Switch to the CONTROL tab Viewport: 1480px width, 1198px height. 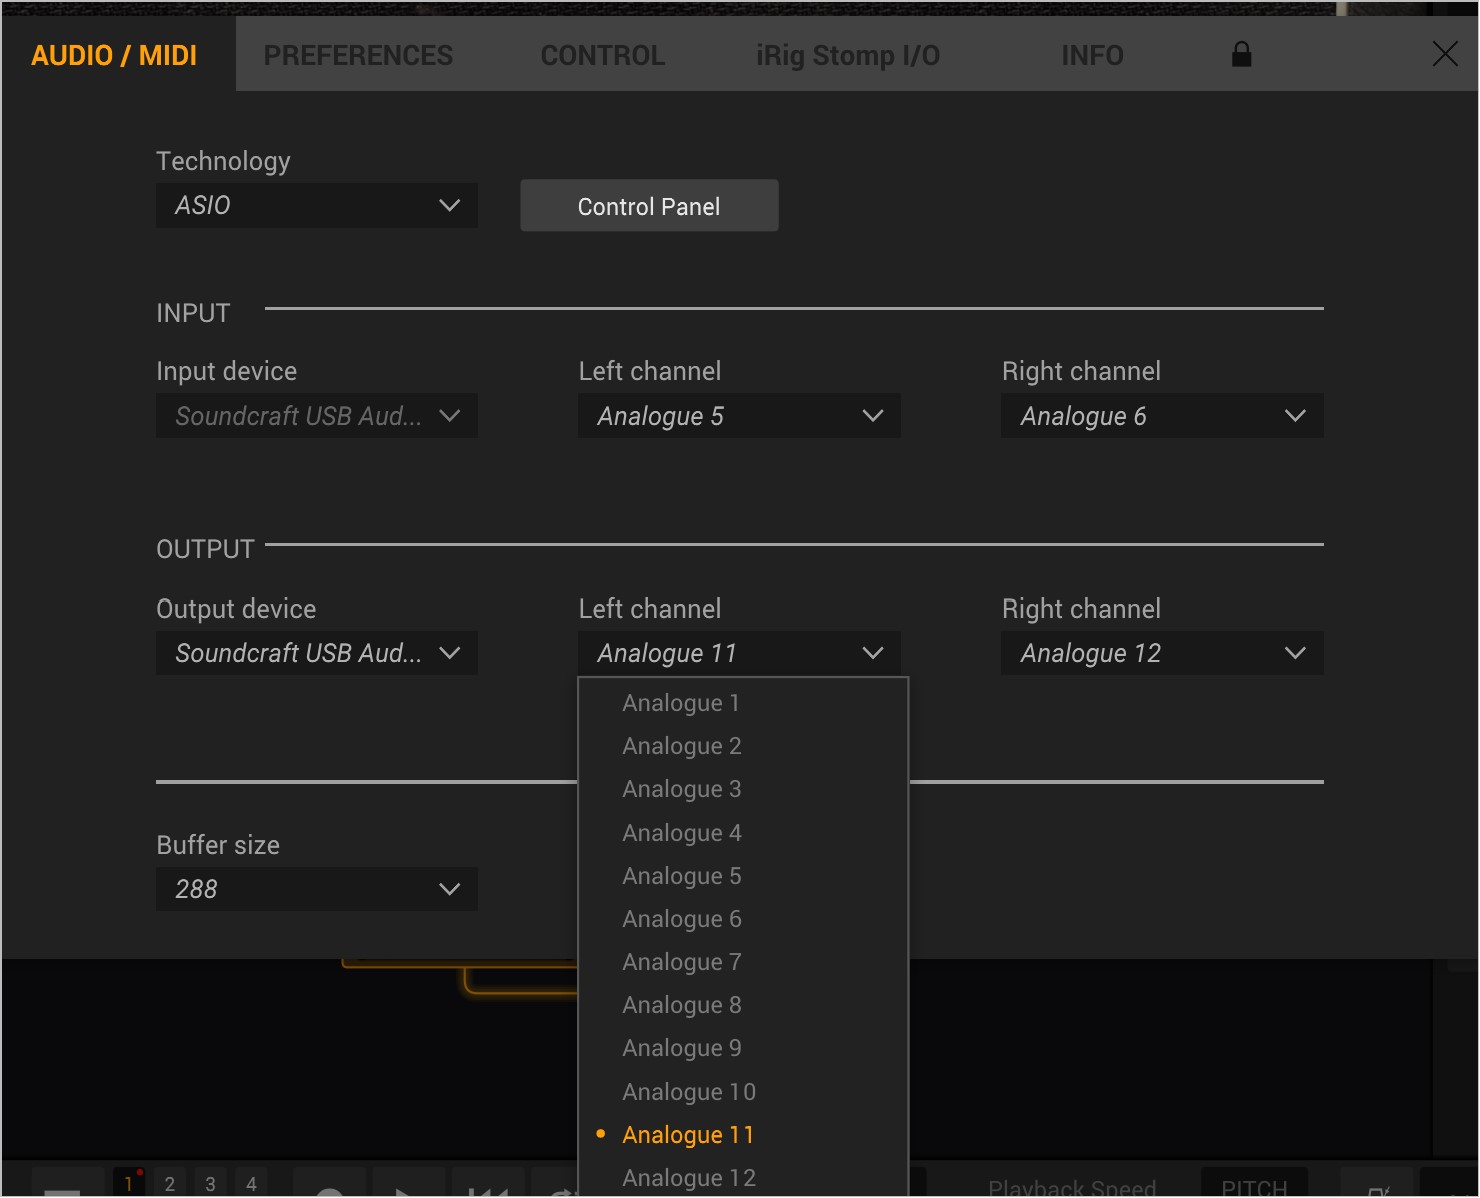602,56
